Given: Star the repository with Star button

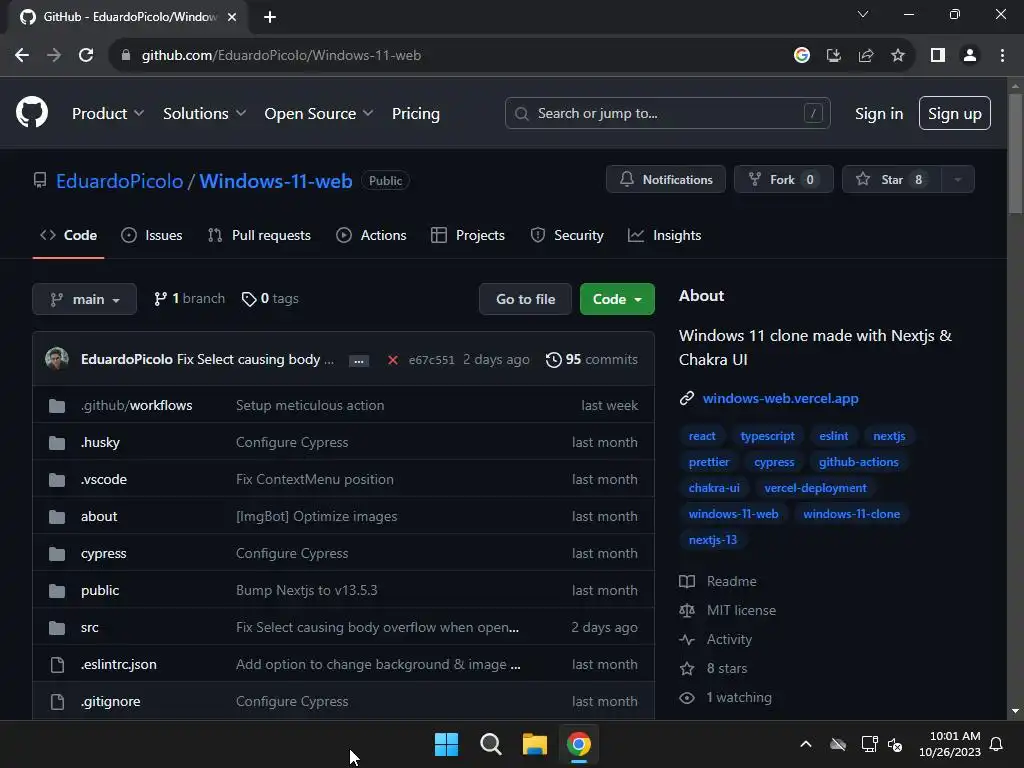Looking at the screenshot, I should [892, 180].
